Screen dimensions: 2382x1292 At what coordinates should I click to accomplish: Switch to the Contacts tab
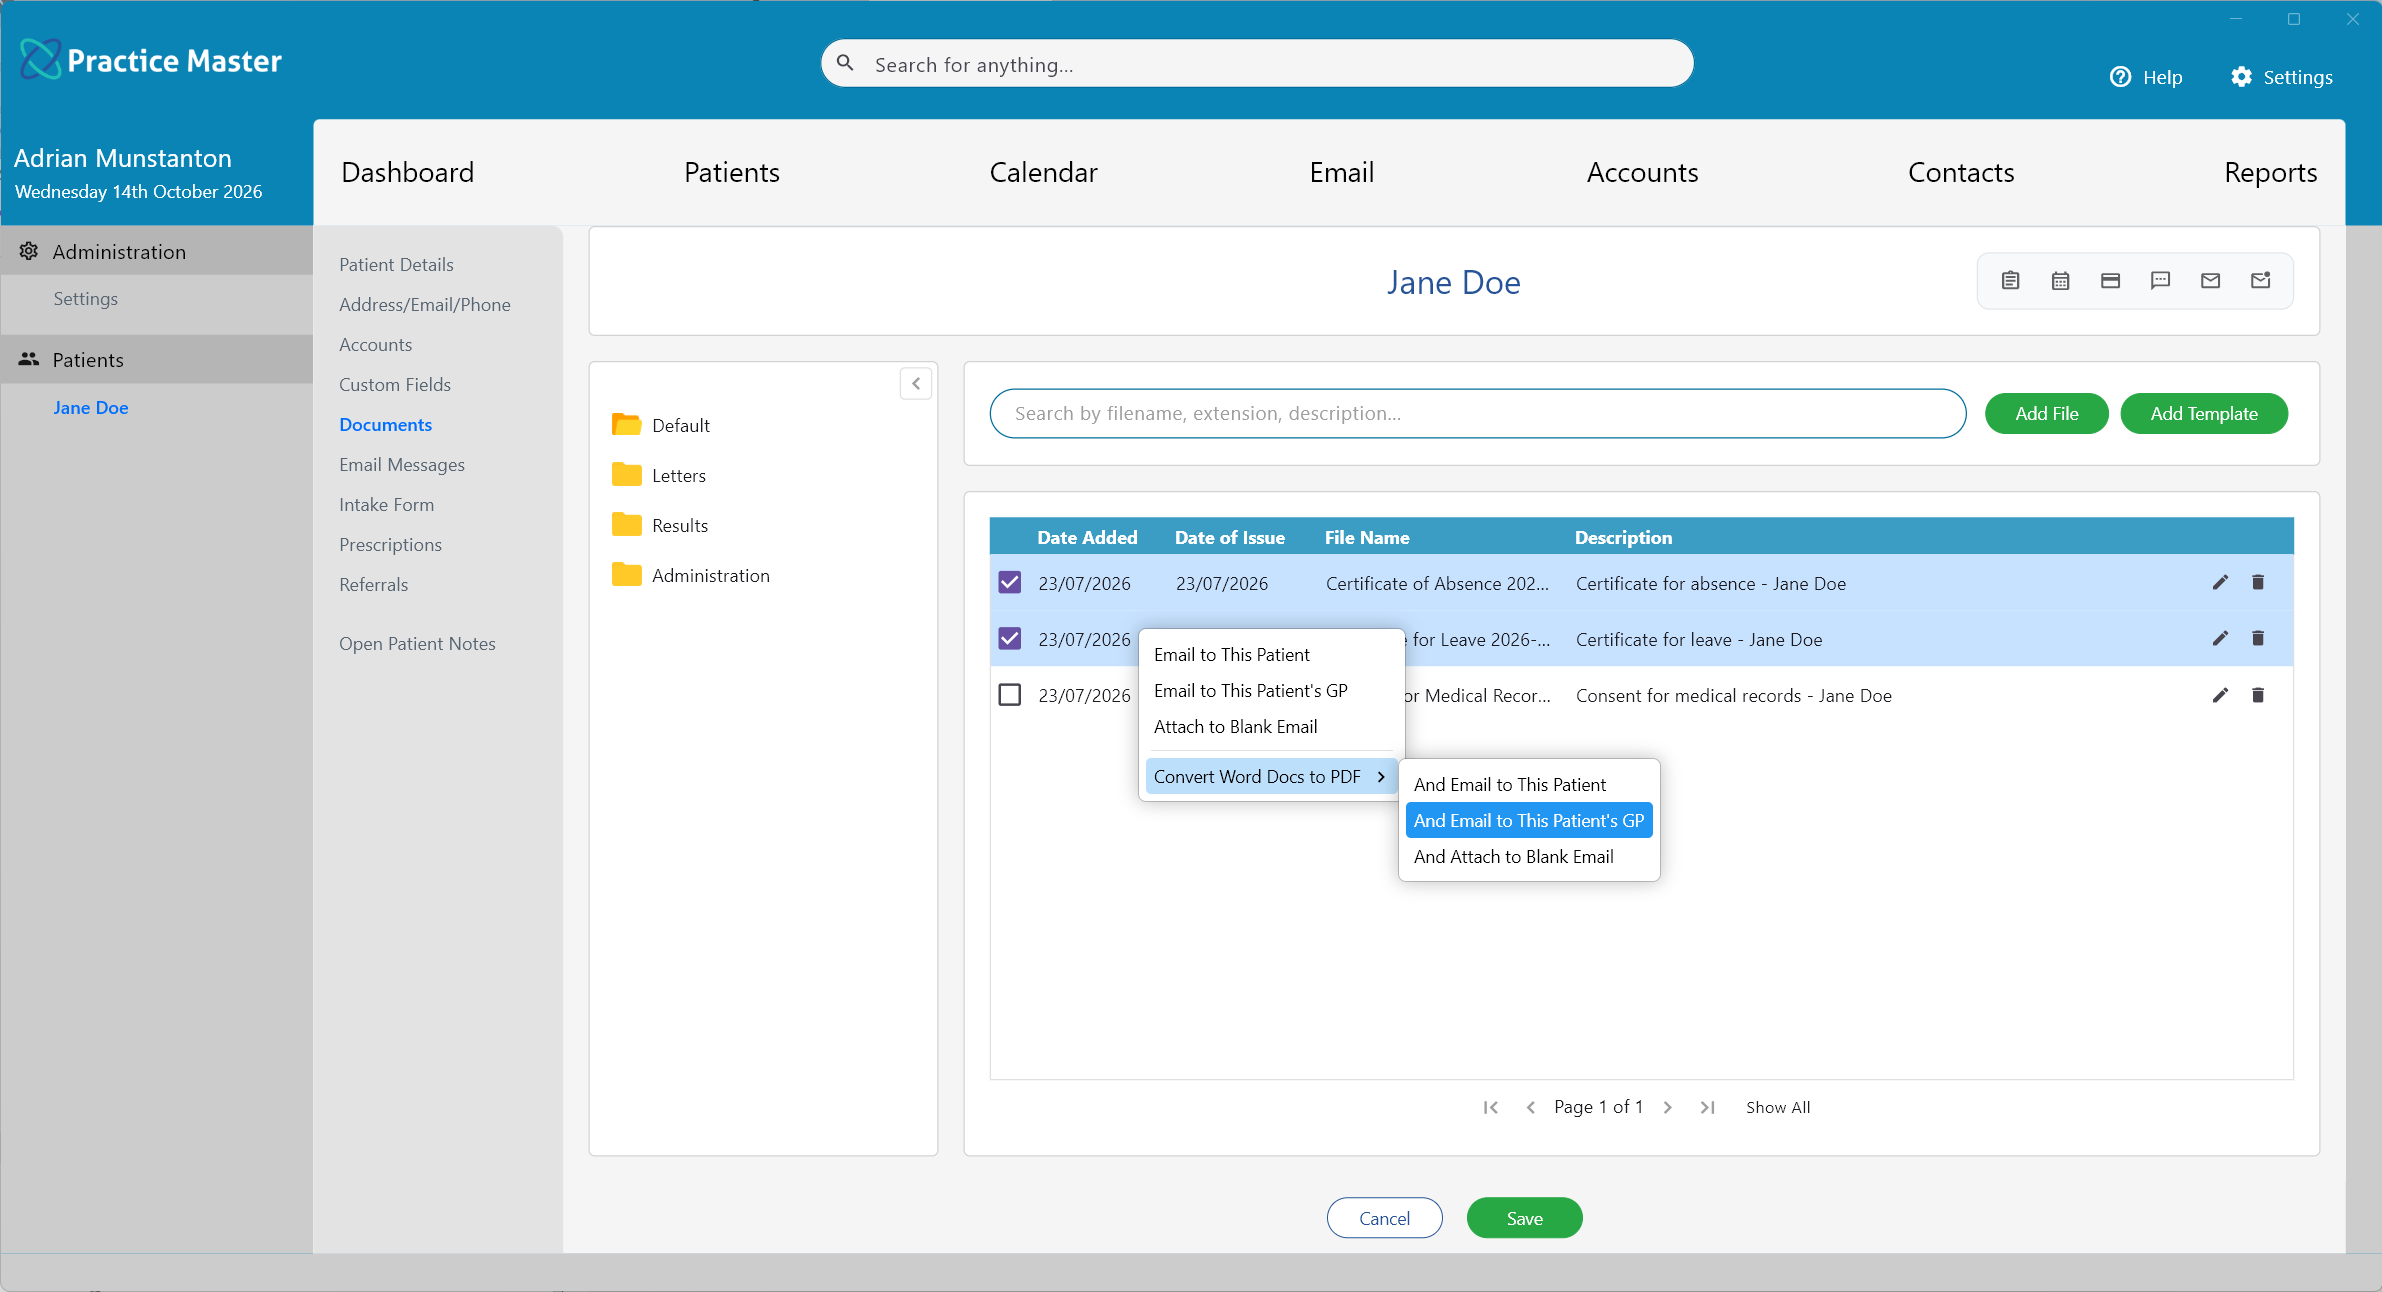[x=1961, y=172]
